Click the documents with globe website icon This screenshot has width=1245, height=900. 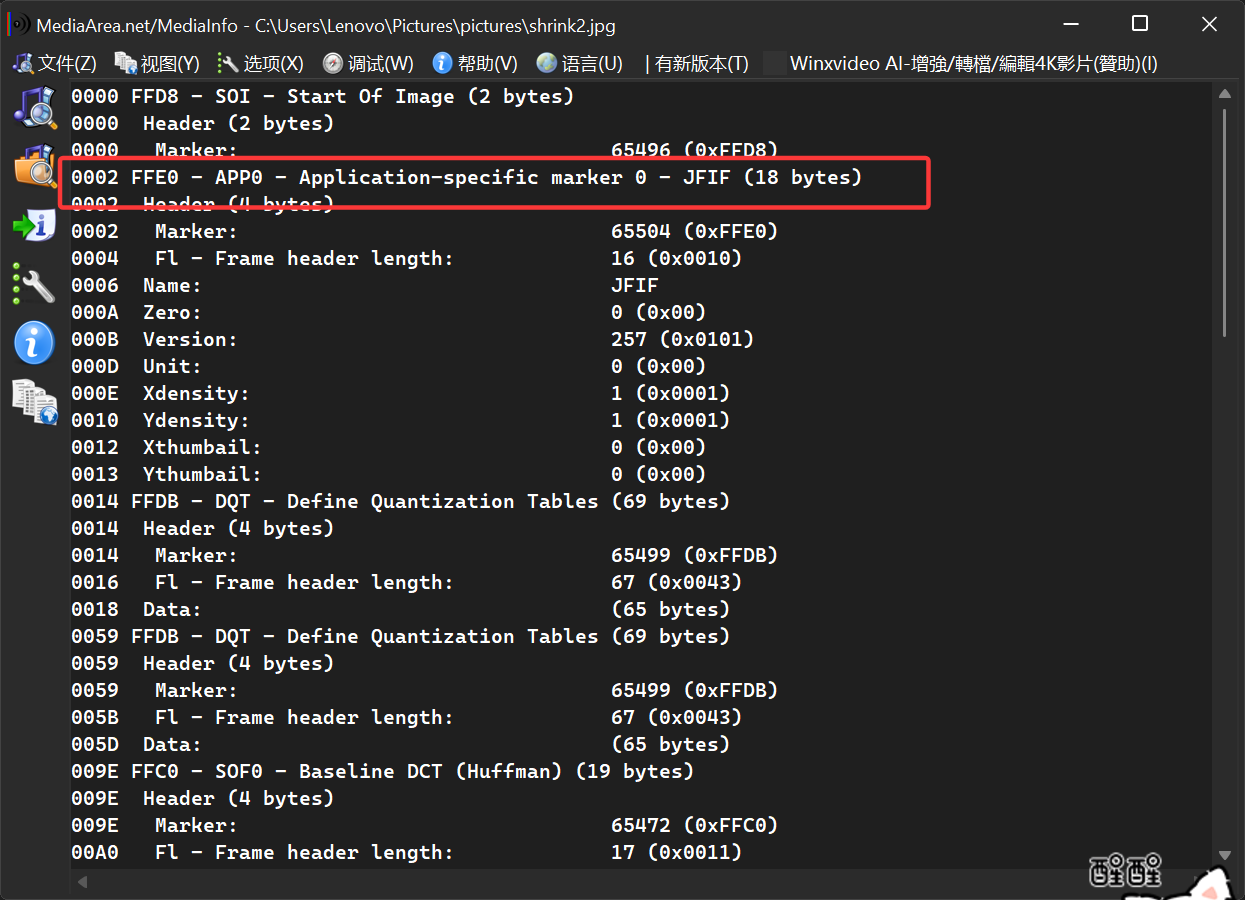pyautogui.click(x=35, y=402)
